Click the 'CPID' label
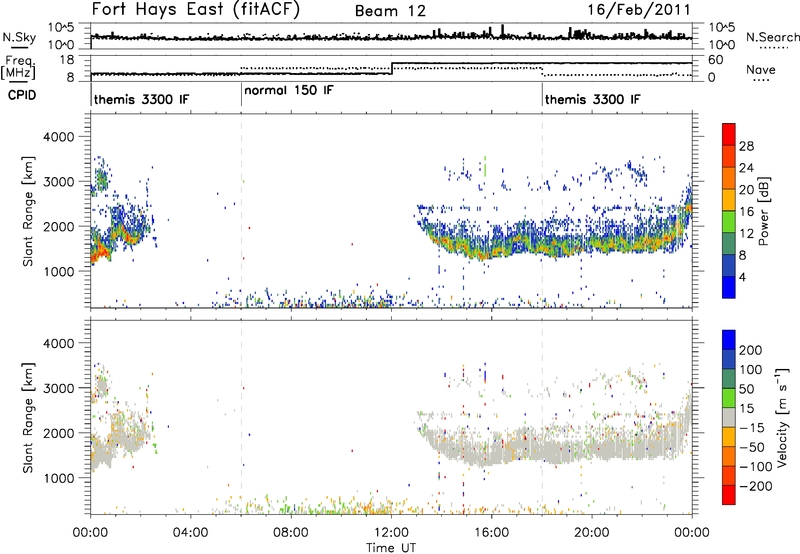Screen dimensions: 800x554 click(x=22, y=95)
